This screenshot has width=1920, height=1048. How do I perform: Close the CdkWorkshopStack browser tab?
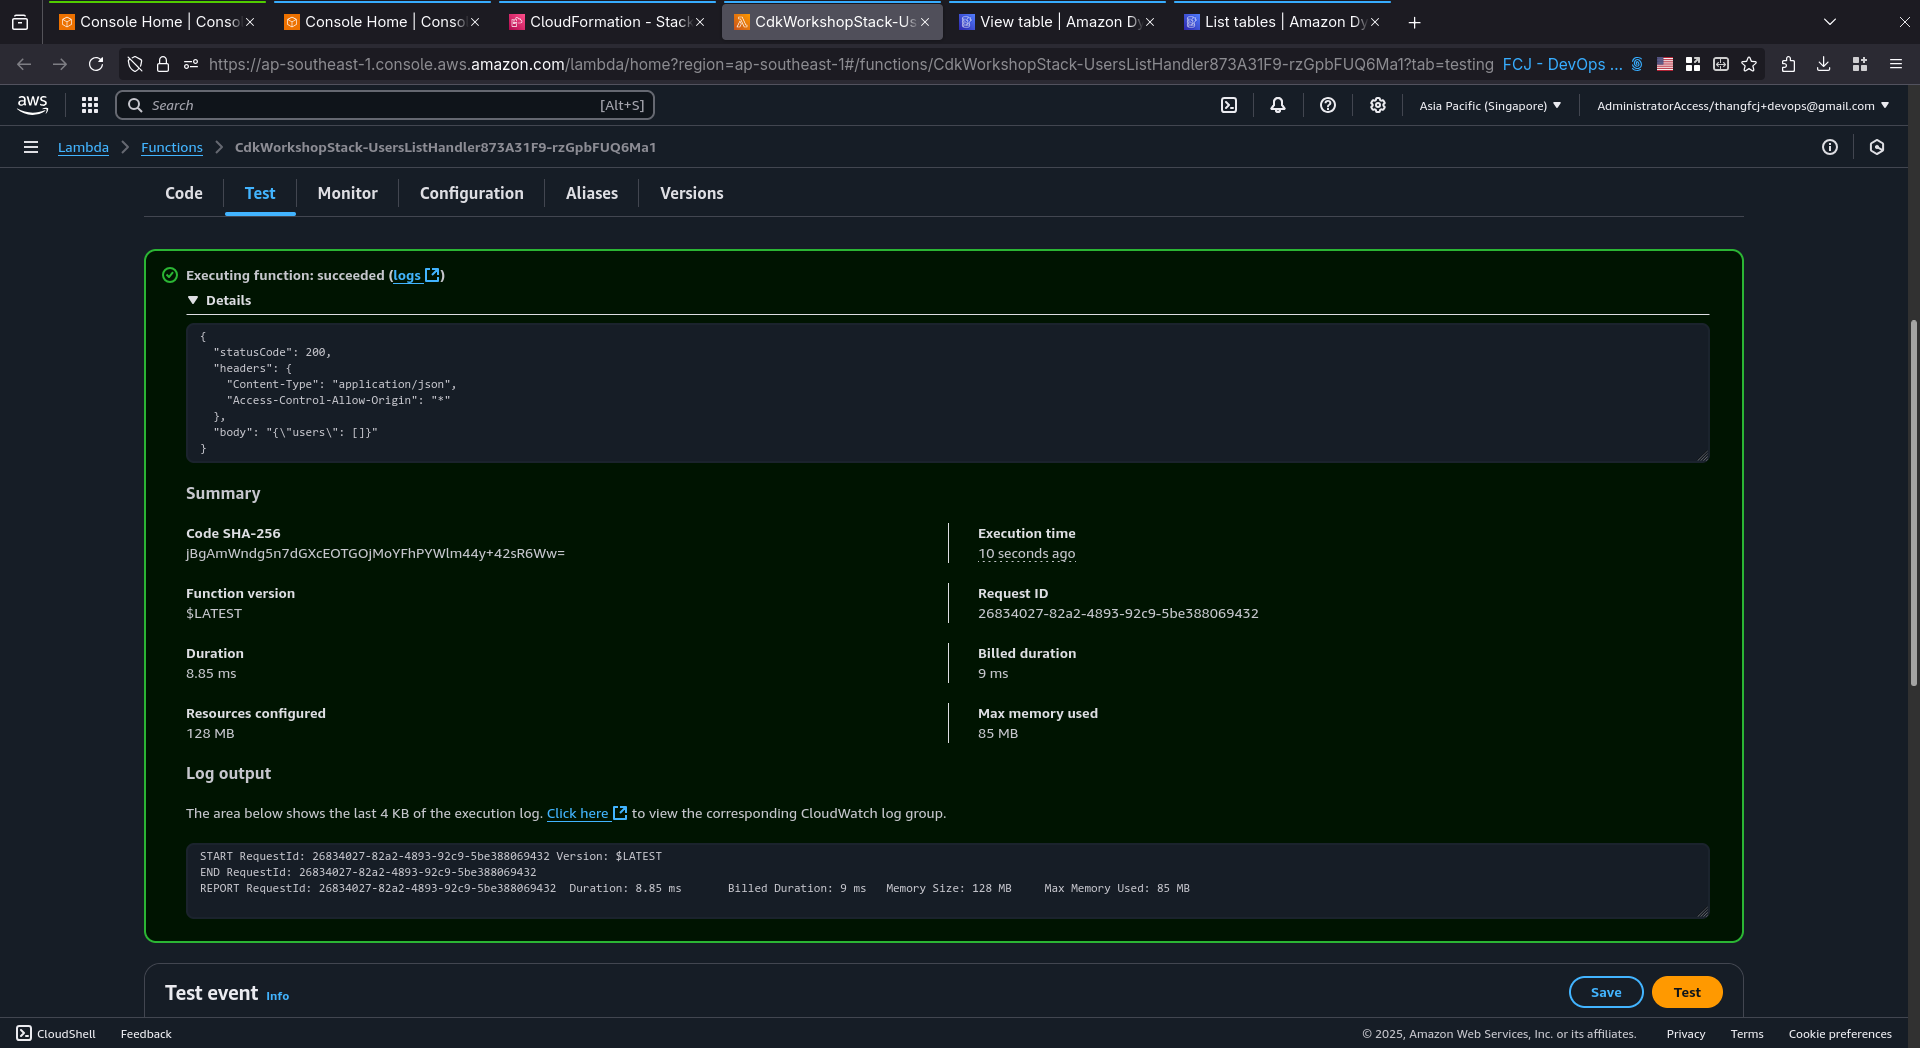(925, 22)
